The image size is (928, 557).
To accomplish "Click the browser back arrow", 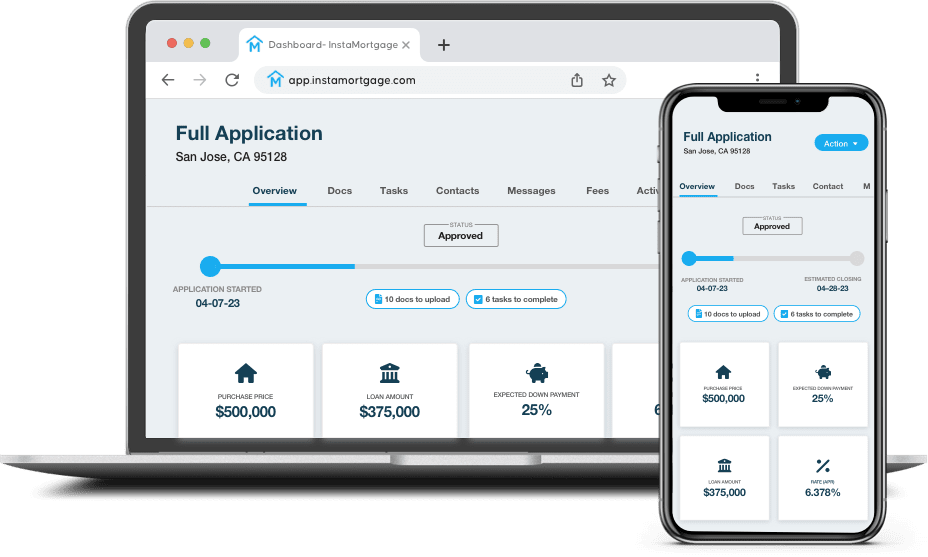I will click(168, 80).
